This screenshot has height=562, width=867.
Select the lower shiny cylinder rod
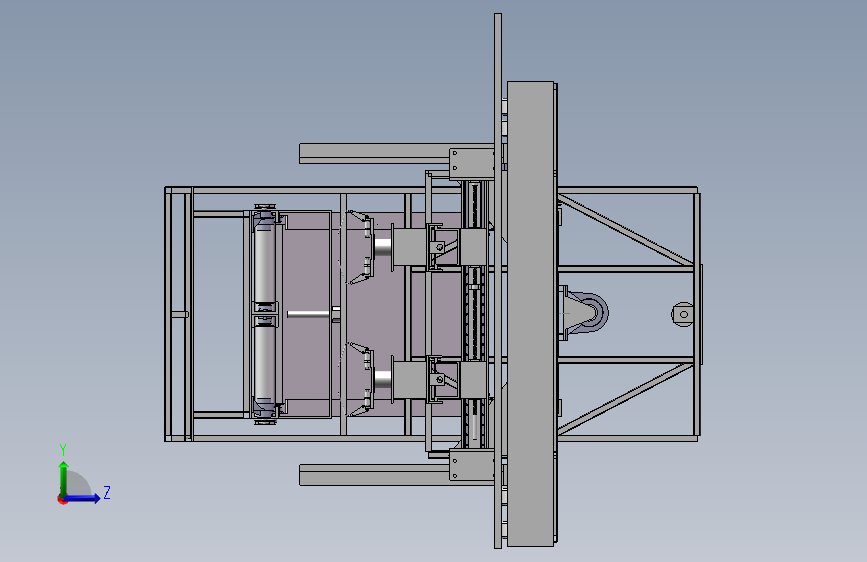coord(383,379)
